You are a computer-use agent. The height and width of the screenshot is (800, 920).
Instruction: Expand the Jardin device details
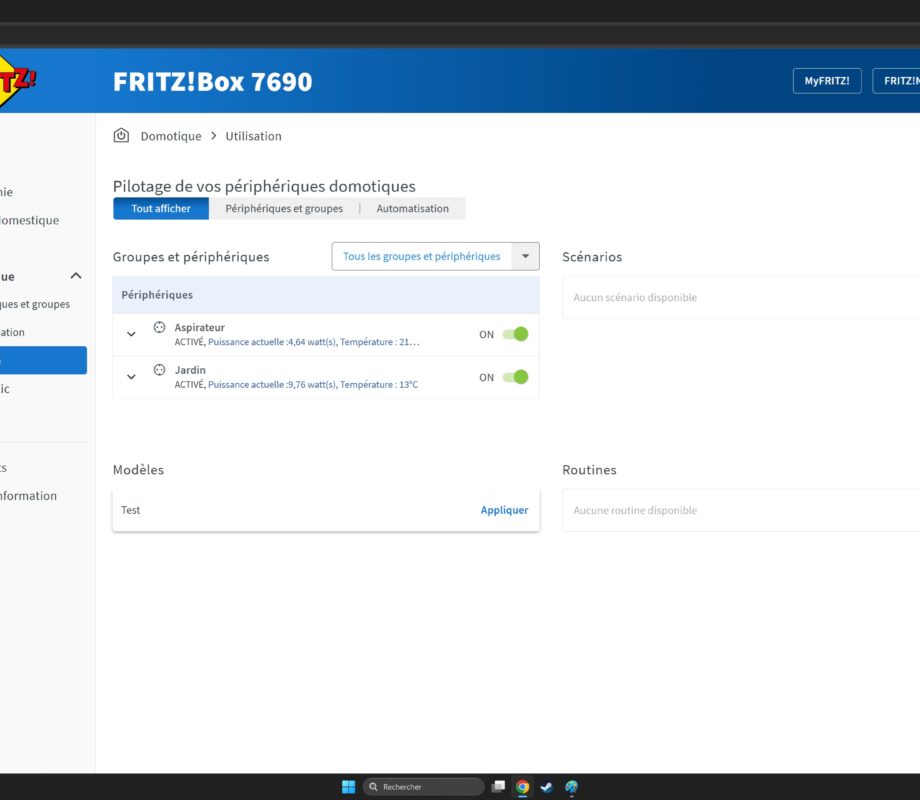131,377
